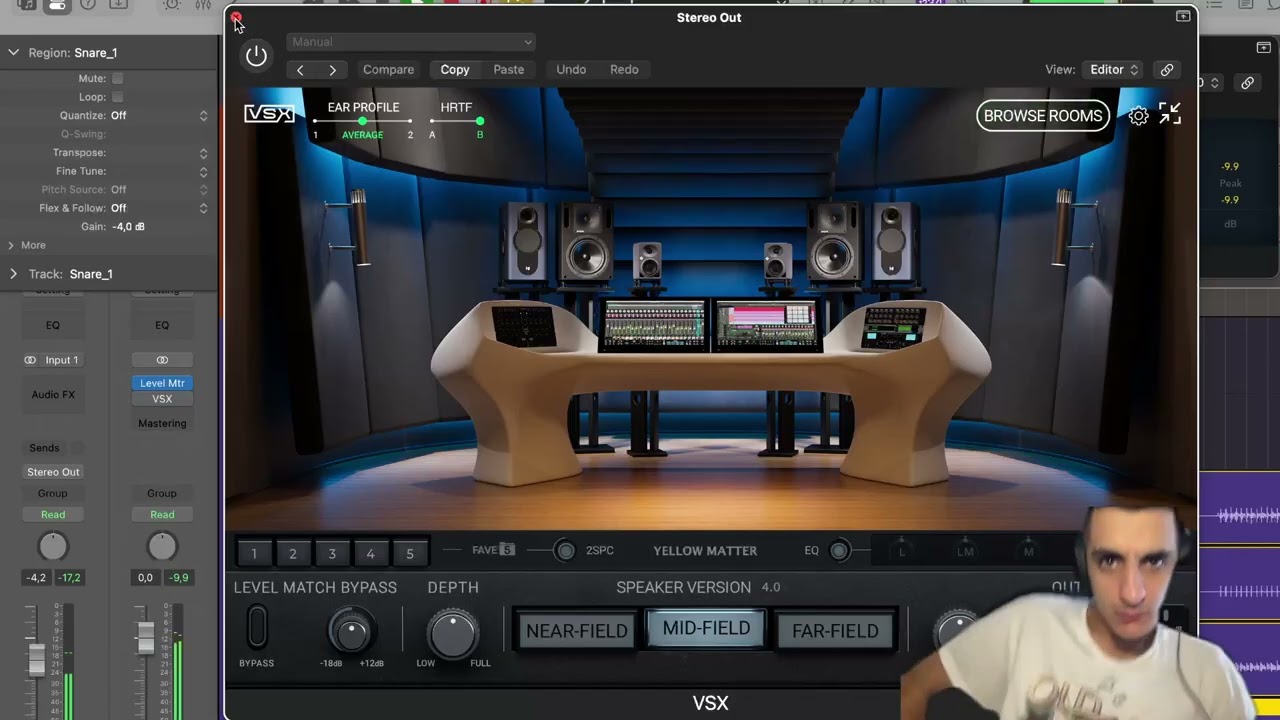Select favorite slot 3
Screen dimensions: 1280x720
click(x=332, y=553)
